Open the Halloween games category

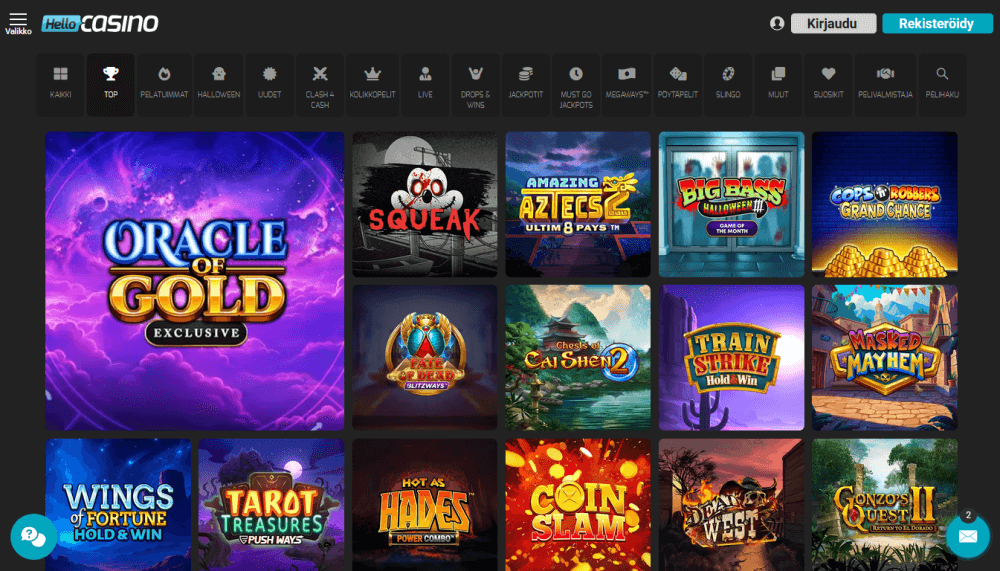(x=218, y=83)
